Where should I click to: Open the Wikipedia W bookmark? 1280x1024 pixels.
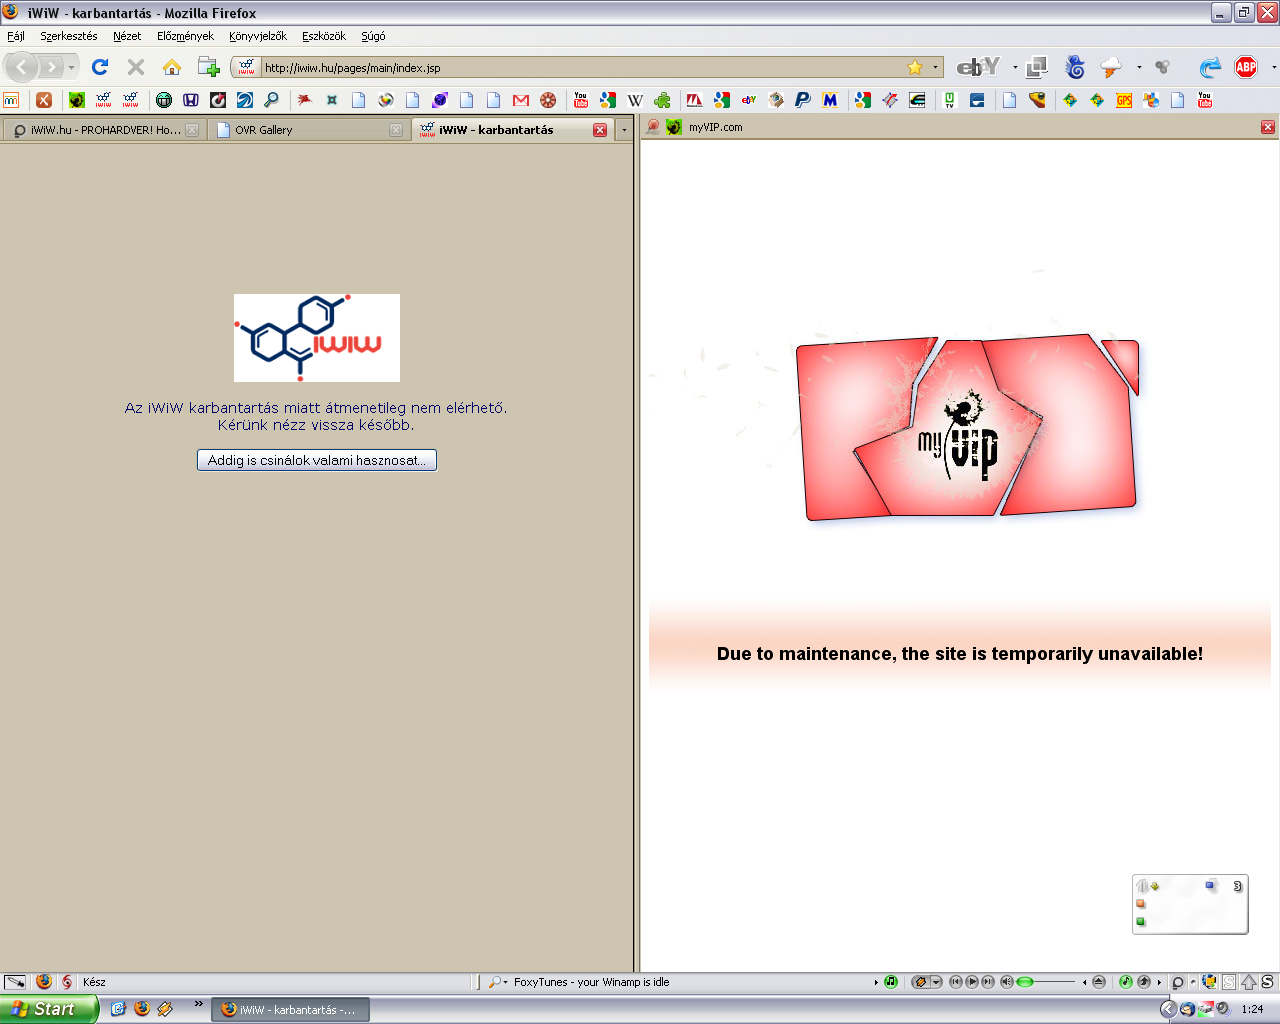[635, 100]
